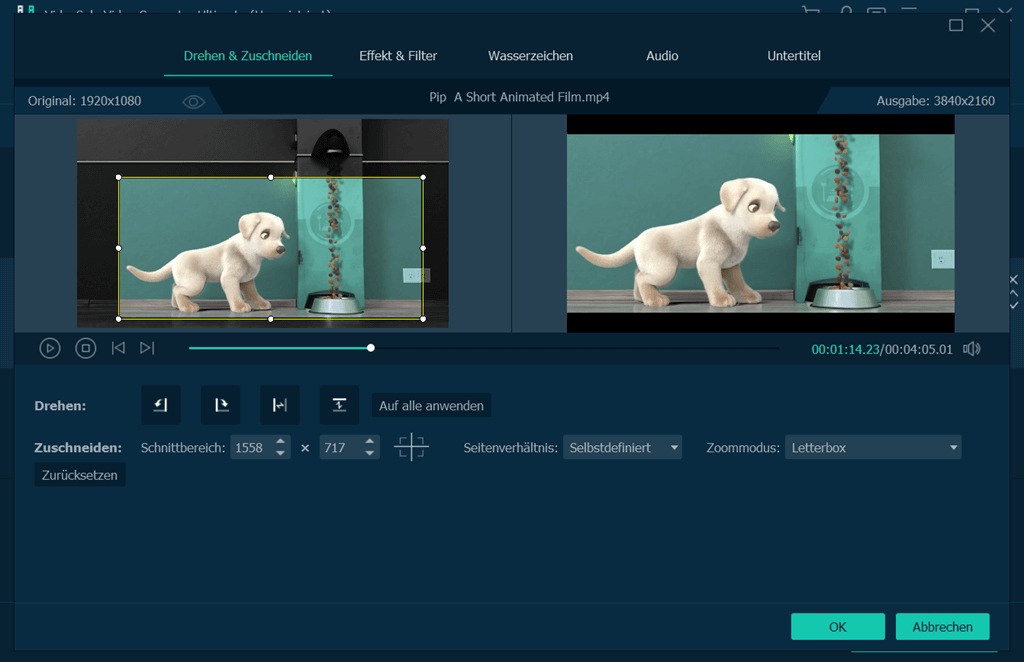The width and height of the screenshot is (1024, 662).
Task: Mute the preview volume icon
Action: click(x=972, y=349)
